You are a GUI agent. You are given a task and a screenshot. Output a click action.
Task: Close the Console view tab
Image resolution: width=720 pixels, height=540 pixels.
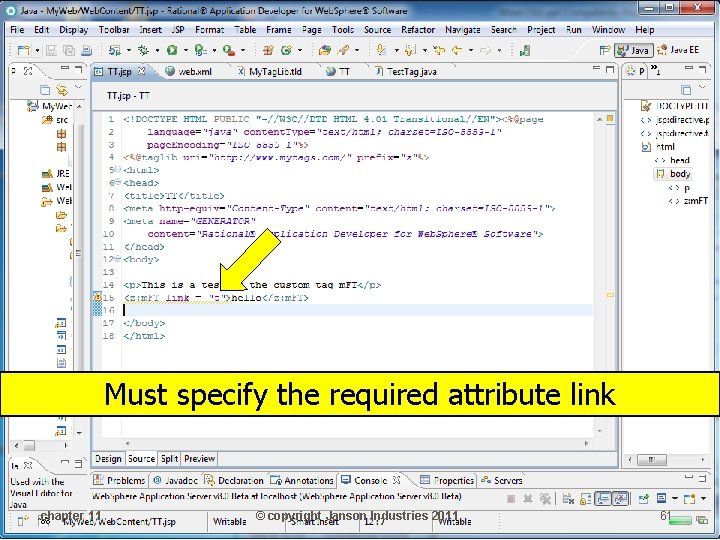[396, 480]
